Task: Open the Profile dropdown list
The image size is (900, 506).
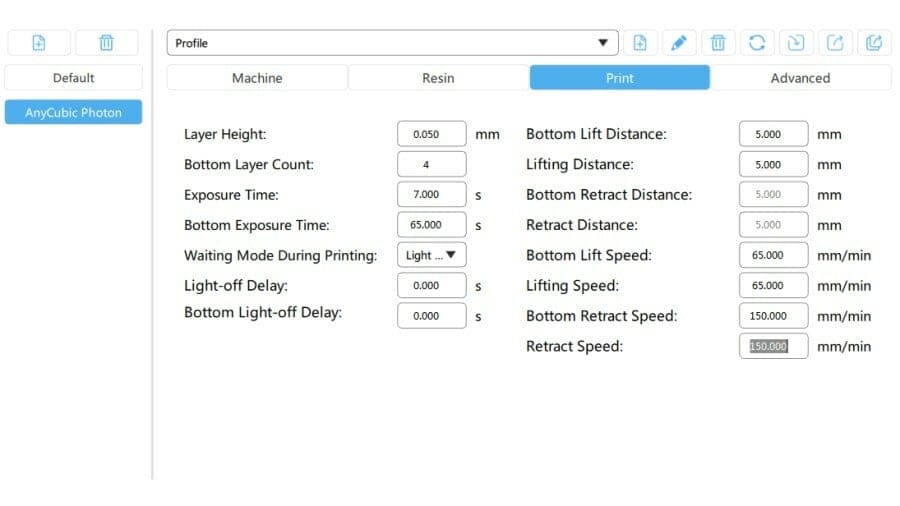Action: pos(392,42)
